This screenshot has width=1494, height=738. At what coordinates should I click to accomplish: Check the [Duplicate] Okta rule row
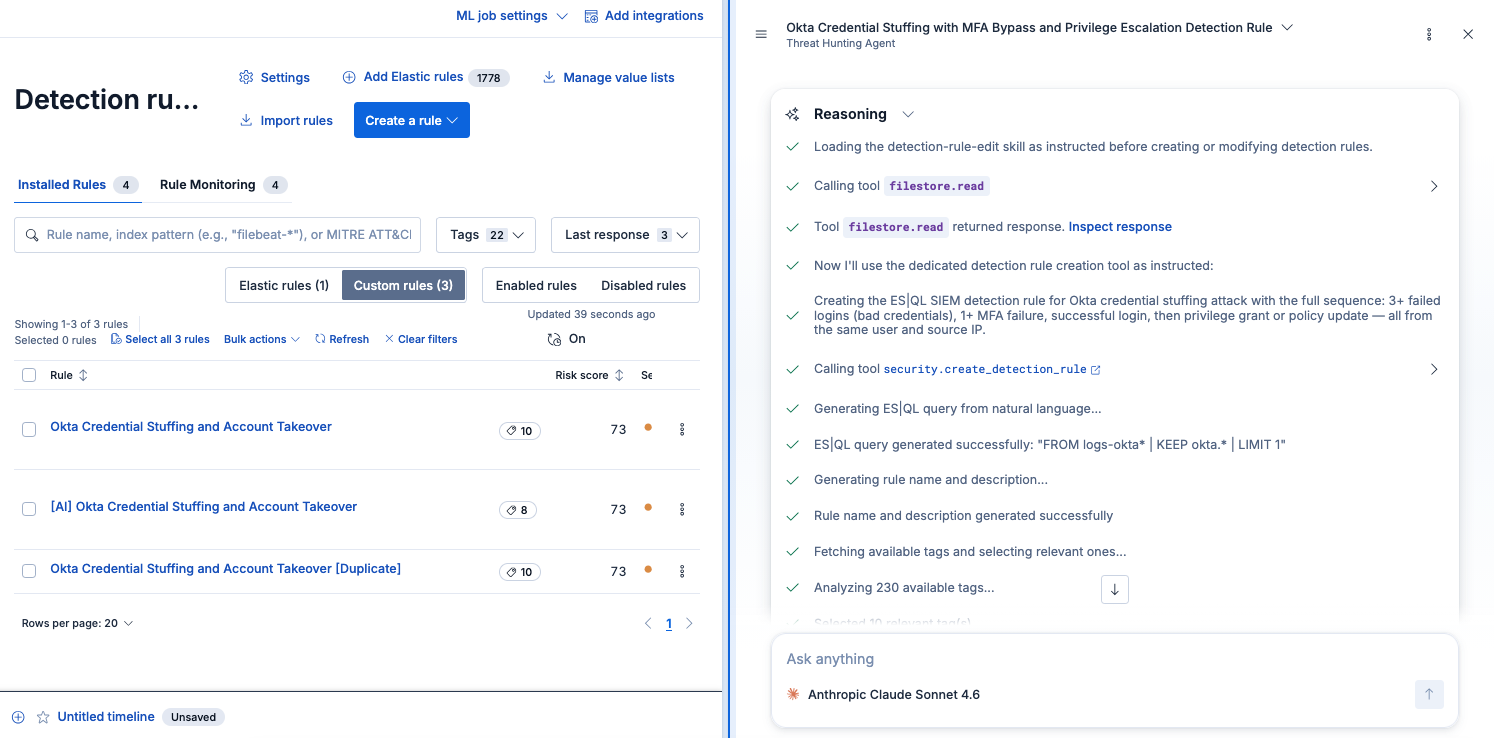point(29,571)
